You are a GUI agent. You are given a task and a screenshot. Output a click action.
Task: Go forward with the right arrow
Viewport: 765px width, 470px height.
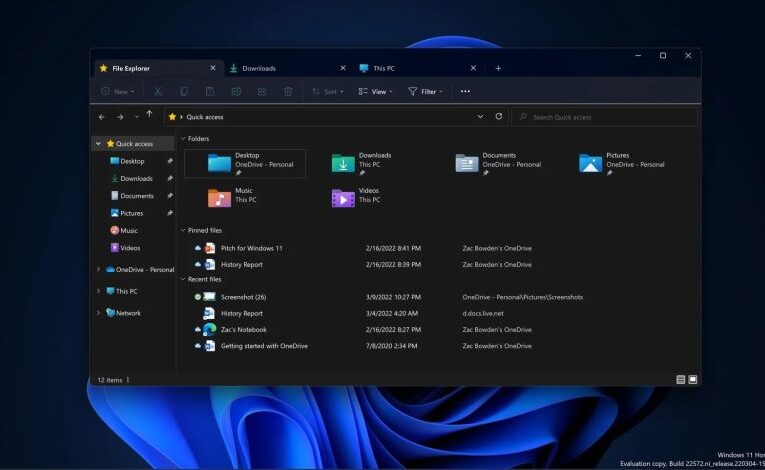coord(120,117)
